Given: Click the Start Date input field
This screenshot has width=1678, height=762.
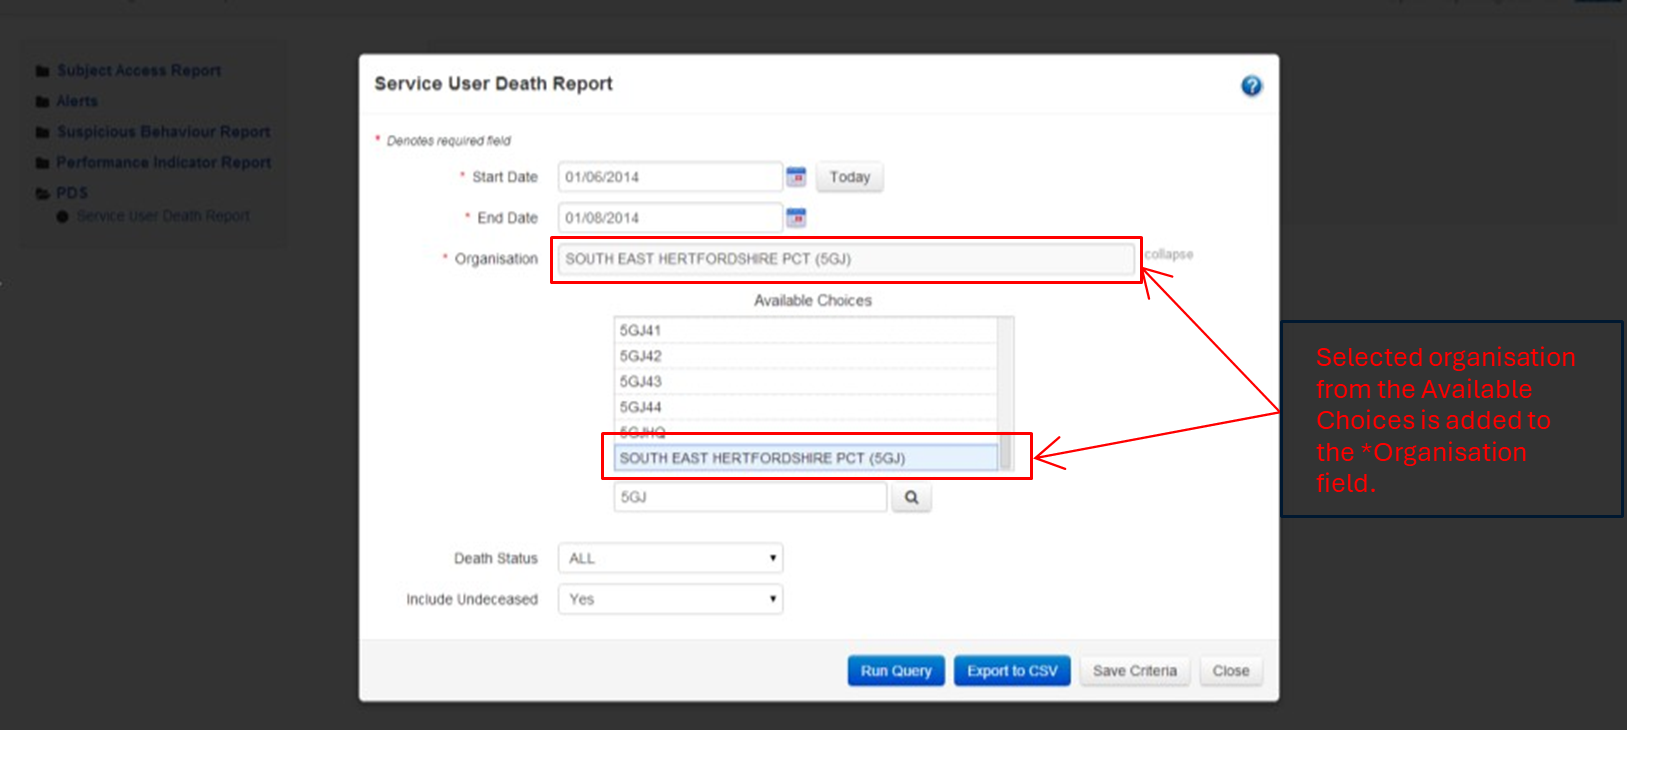Looking at the screenshot, I should [x=670, y=177].
